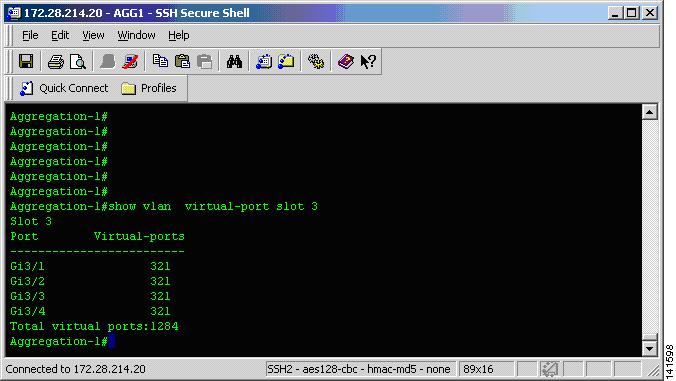The image size is (676, 381).
Task: Click the Disconnect toolbar icon
Action: point(130,62)
